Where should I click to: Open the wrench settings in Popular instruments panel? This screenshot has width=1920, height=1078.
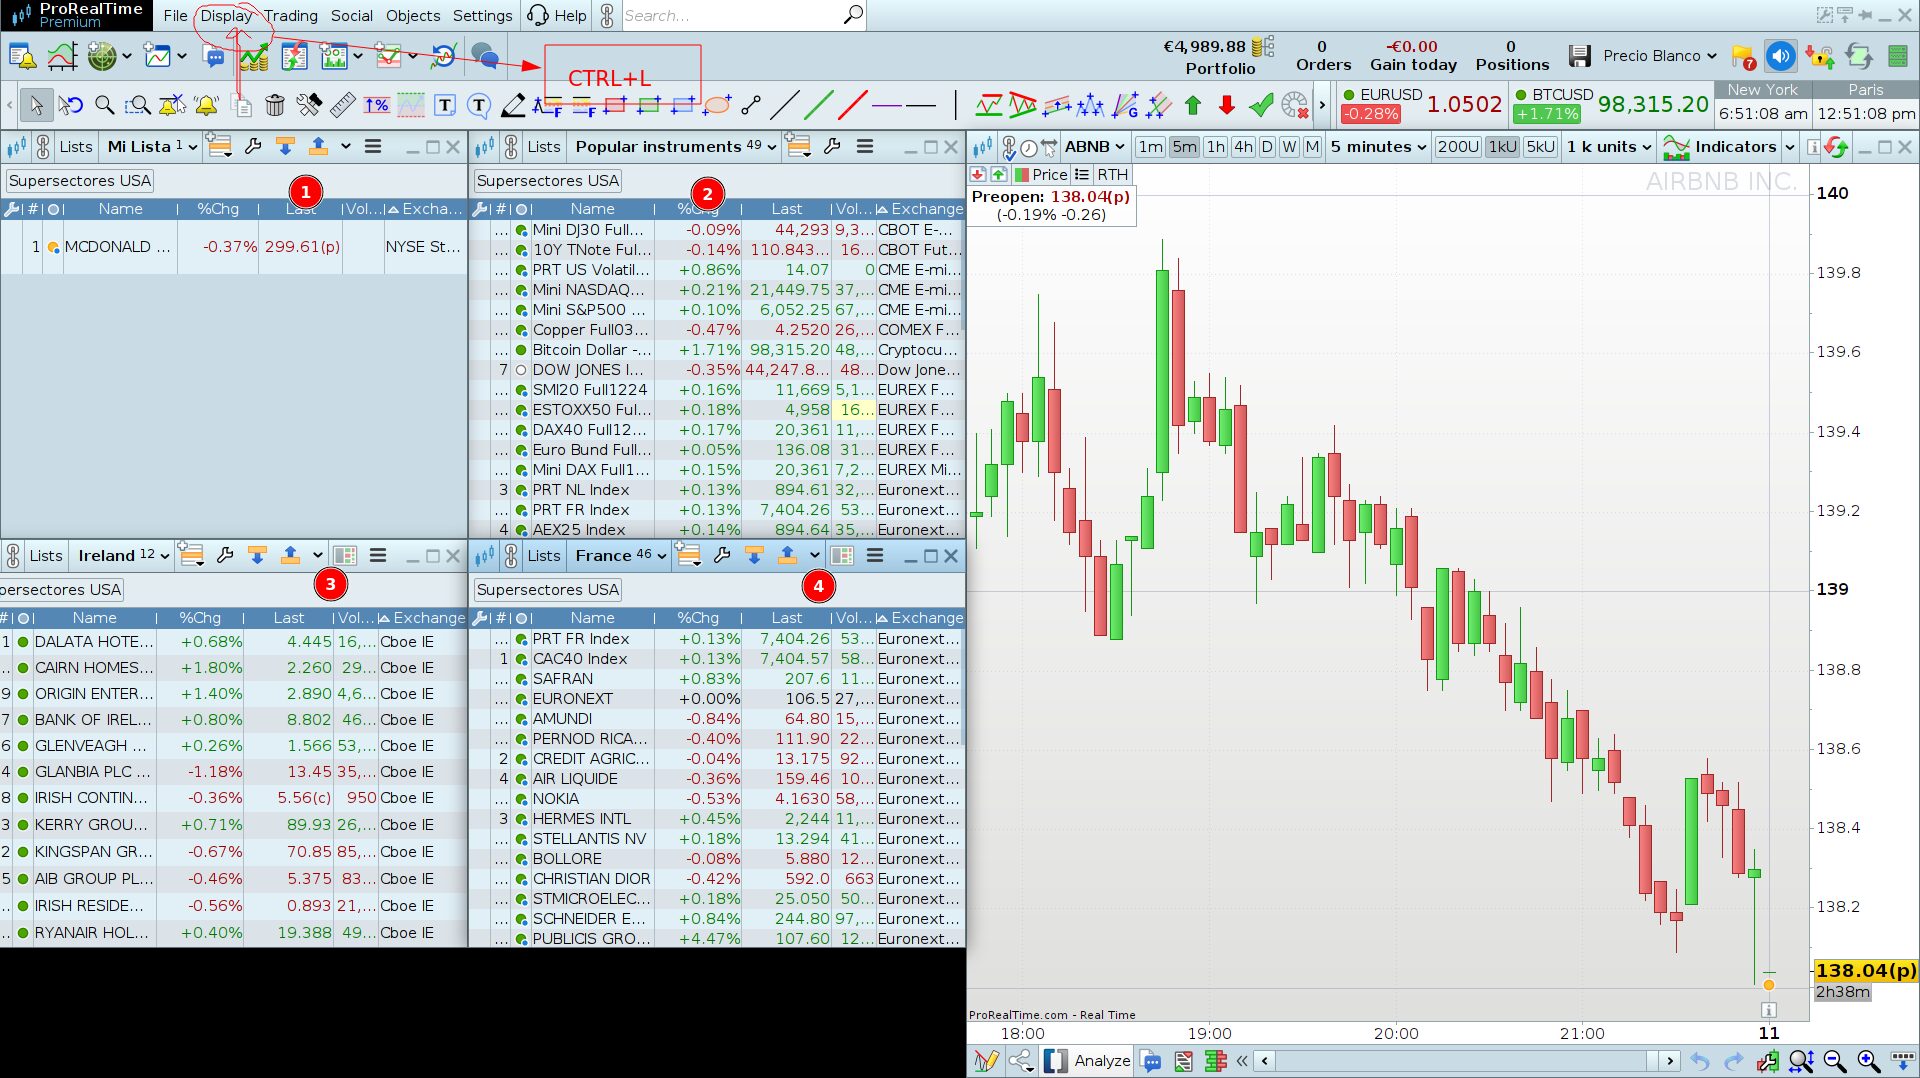pos(831,147)
